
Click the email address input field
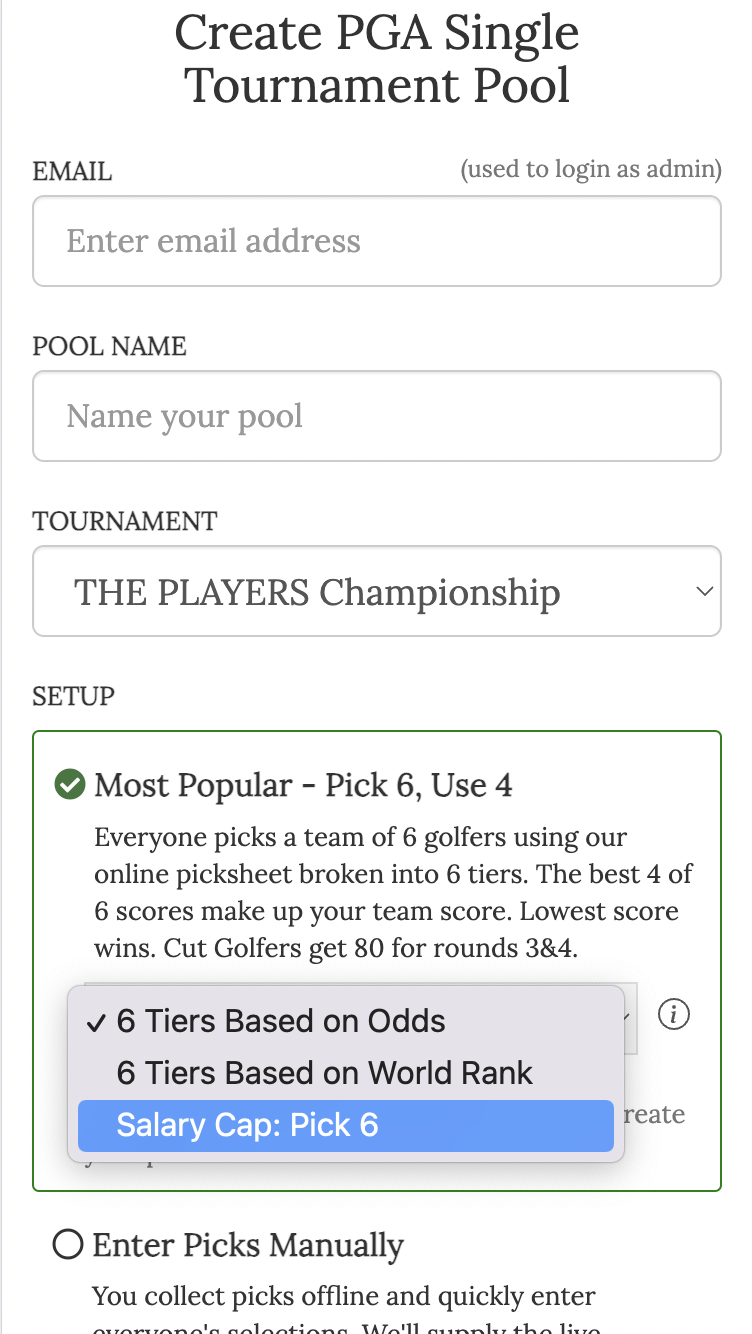(x=376, y=241)
